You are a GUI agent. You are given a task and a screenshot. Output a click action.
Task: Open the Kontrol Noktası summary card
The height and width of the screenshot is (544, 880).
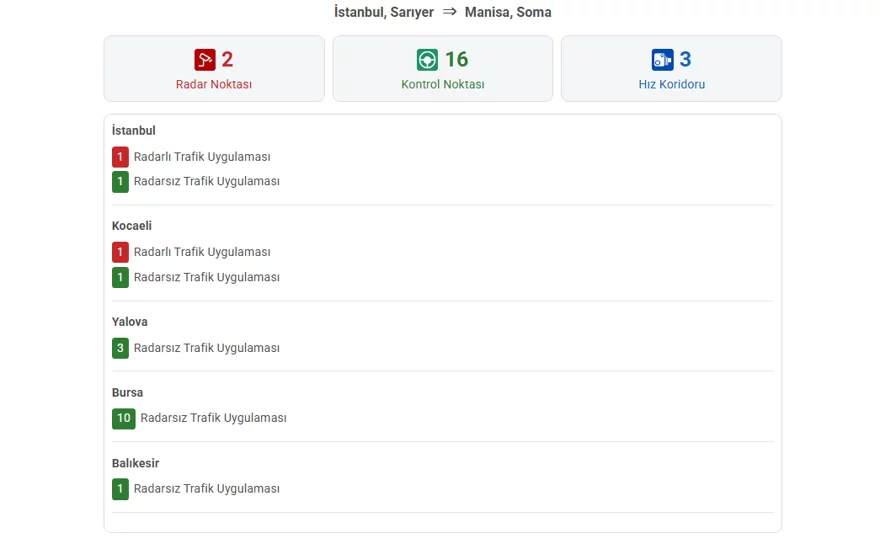point(442,69)
